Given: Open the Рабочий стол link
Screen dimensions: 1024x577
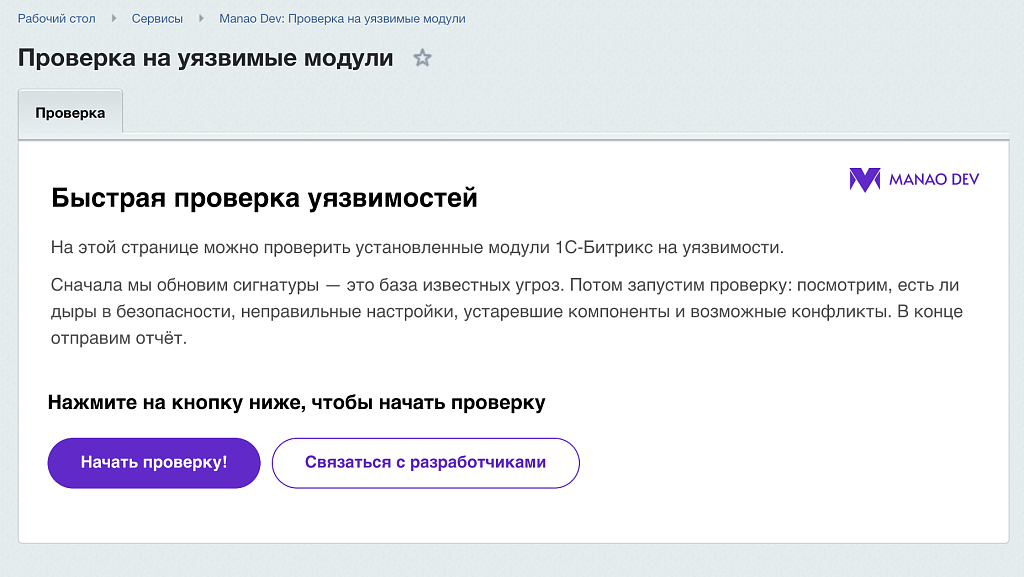Looking at the screenshot, I should point(55,18).
